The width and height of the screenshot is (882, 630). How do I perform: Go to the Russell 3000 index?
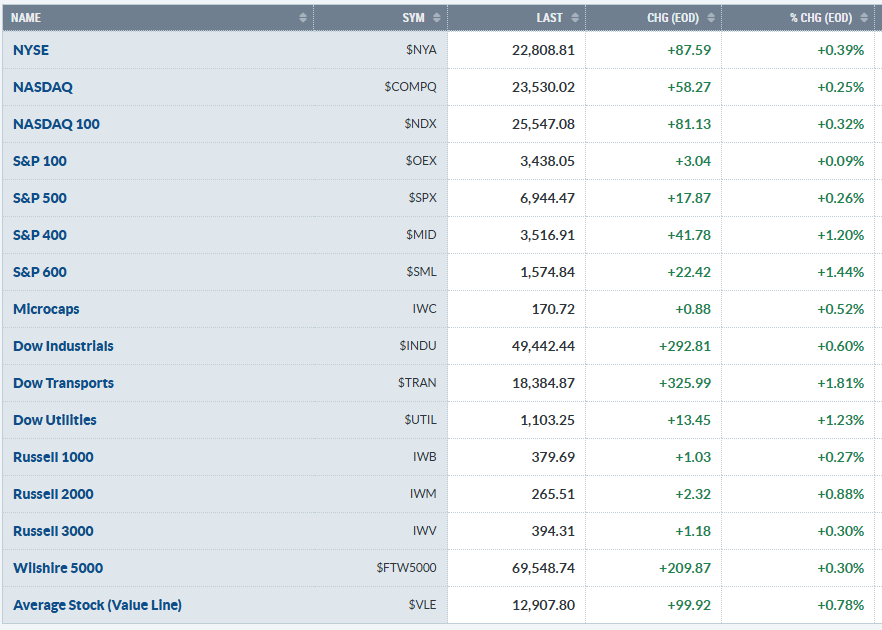(x=53, y=531)
